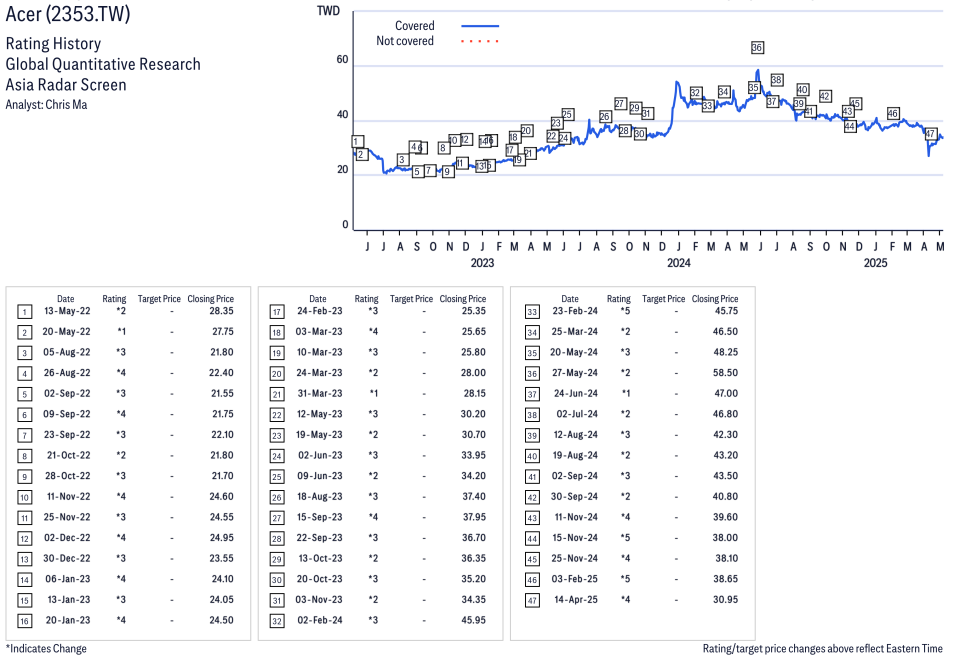This screenshot has height=655, width=954.
Task: Click the TWD axis unit label
Action: (329, 11)
